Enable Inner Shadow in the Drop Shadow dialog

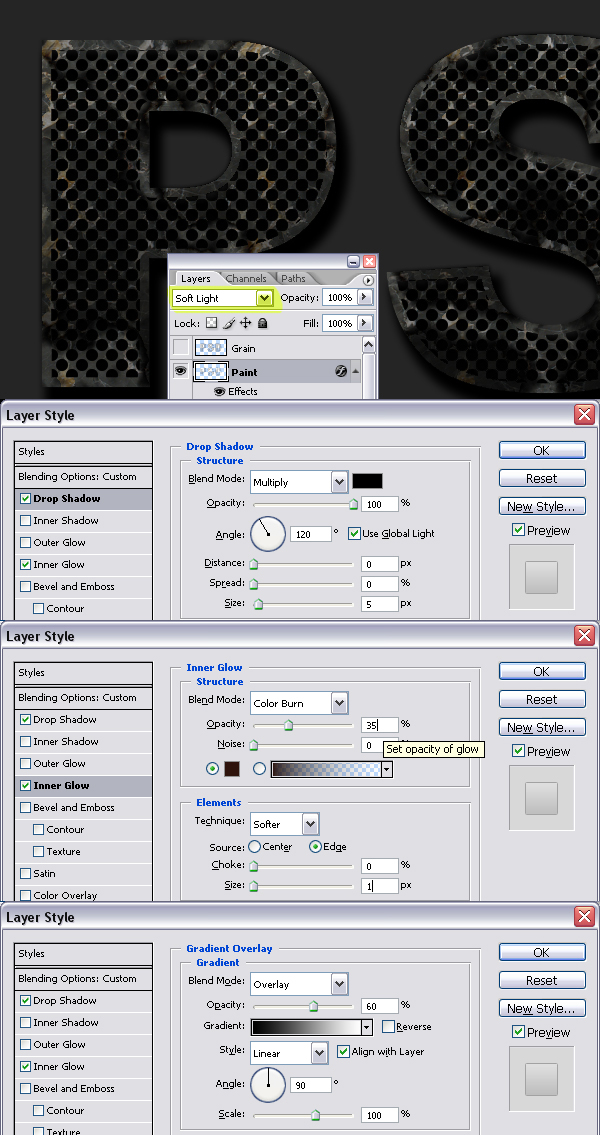tap(26, 520)
